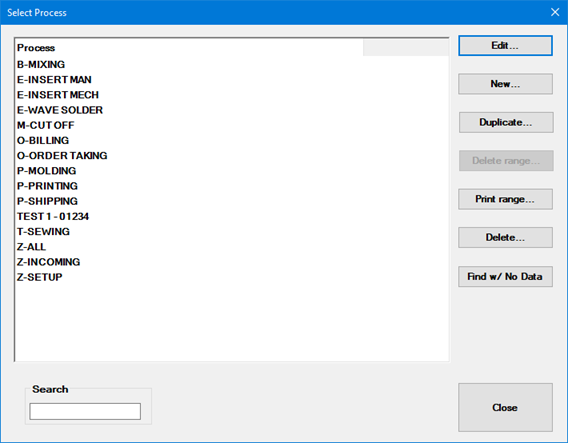Open the Print range... dialog

[x=505, y=199]
